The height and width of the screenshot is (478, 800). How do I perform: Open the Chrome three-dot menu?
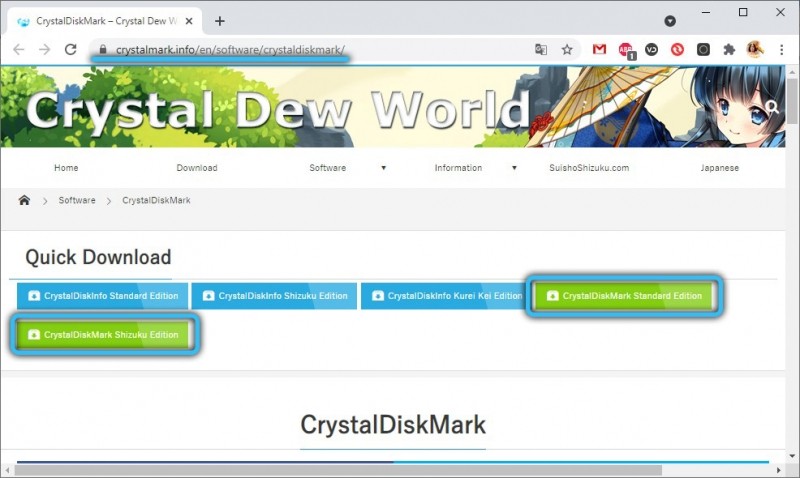[781, 49]
